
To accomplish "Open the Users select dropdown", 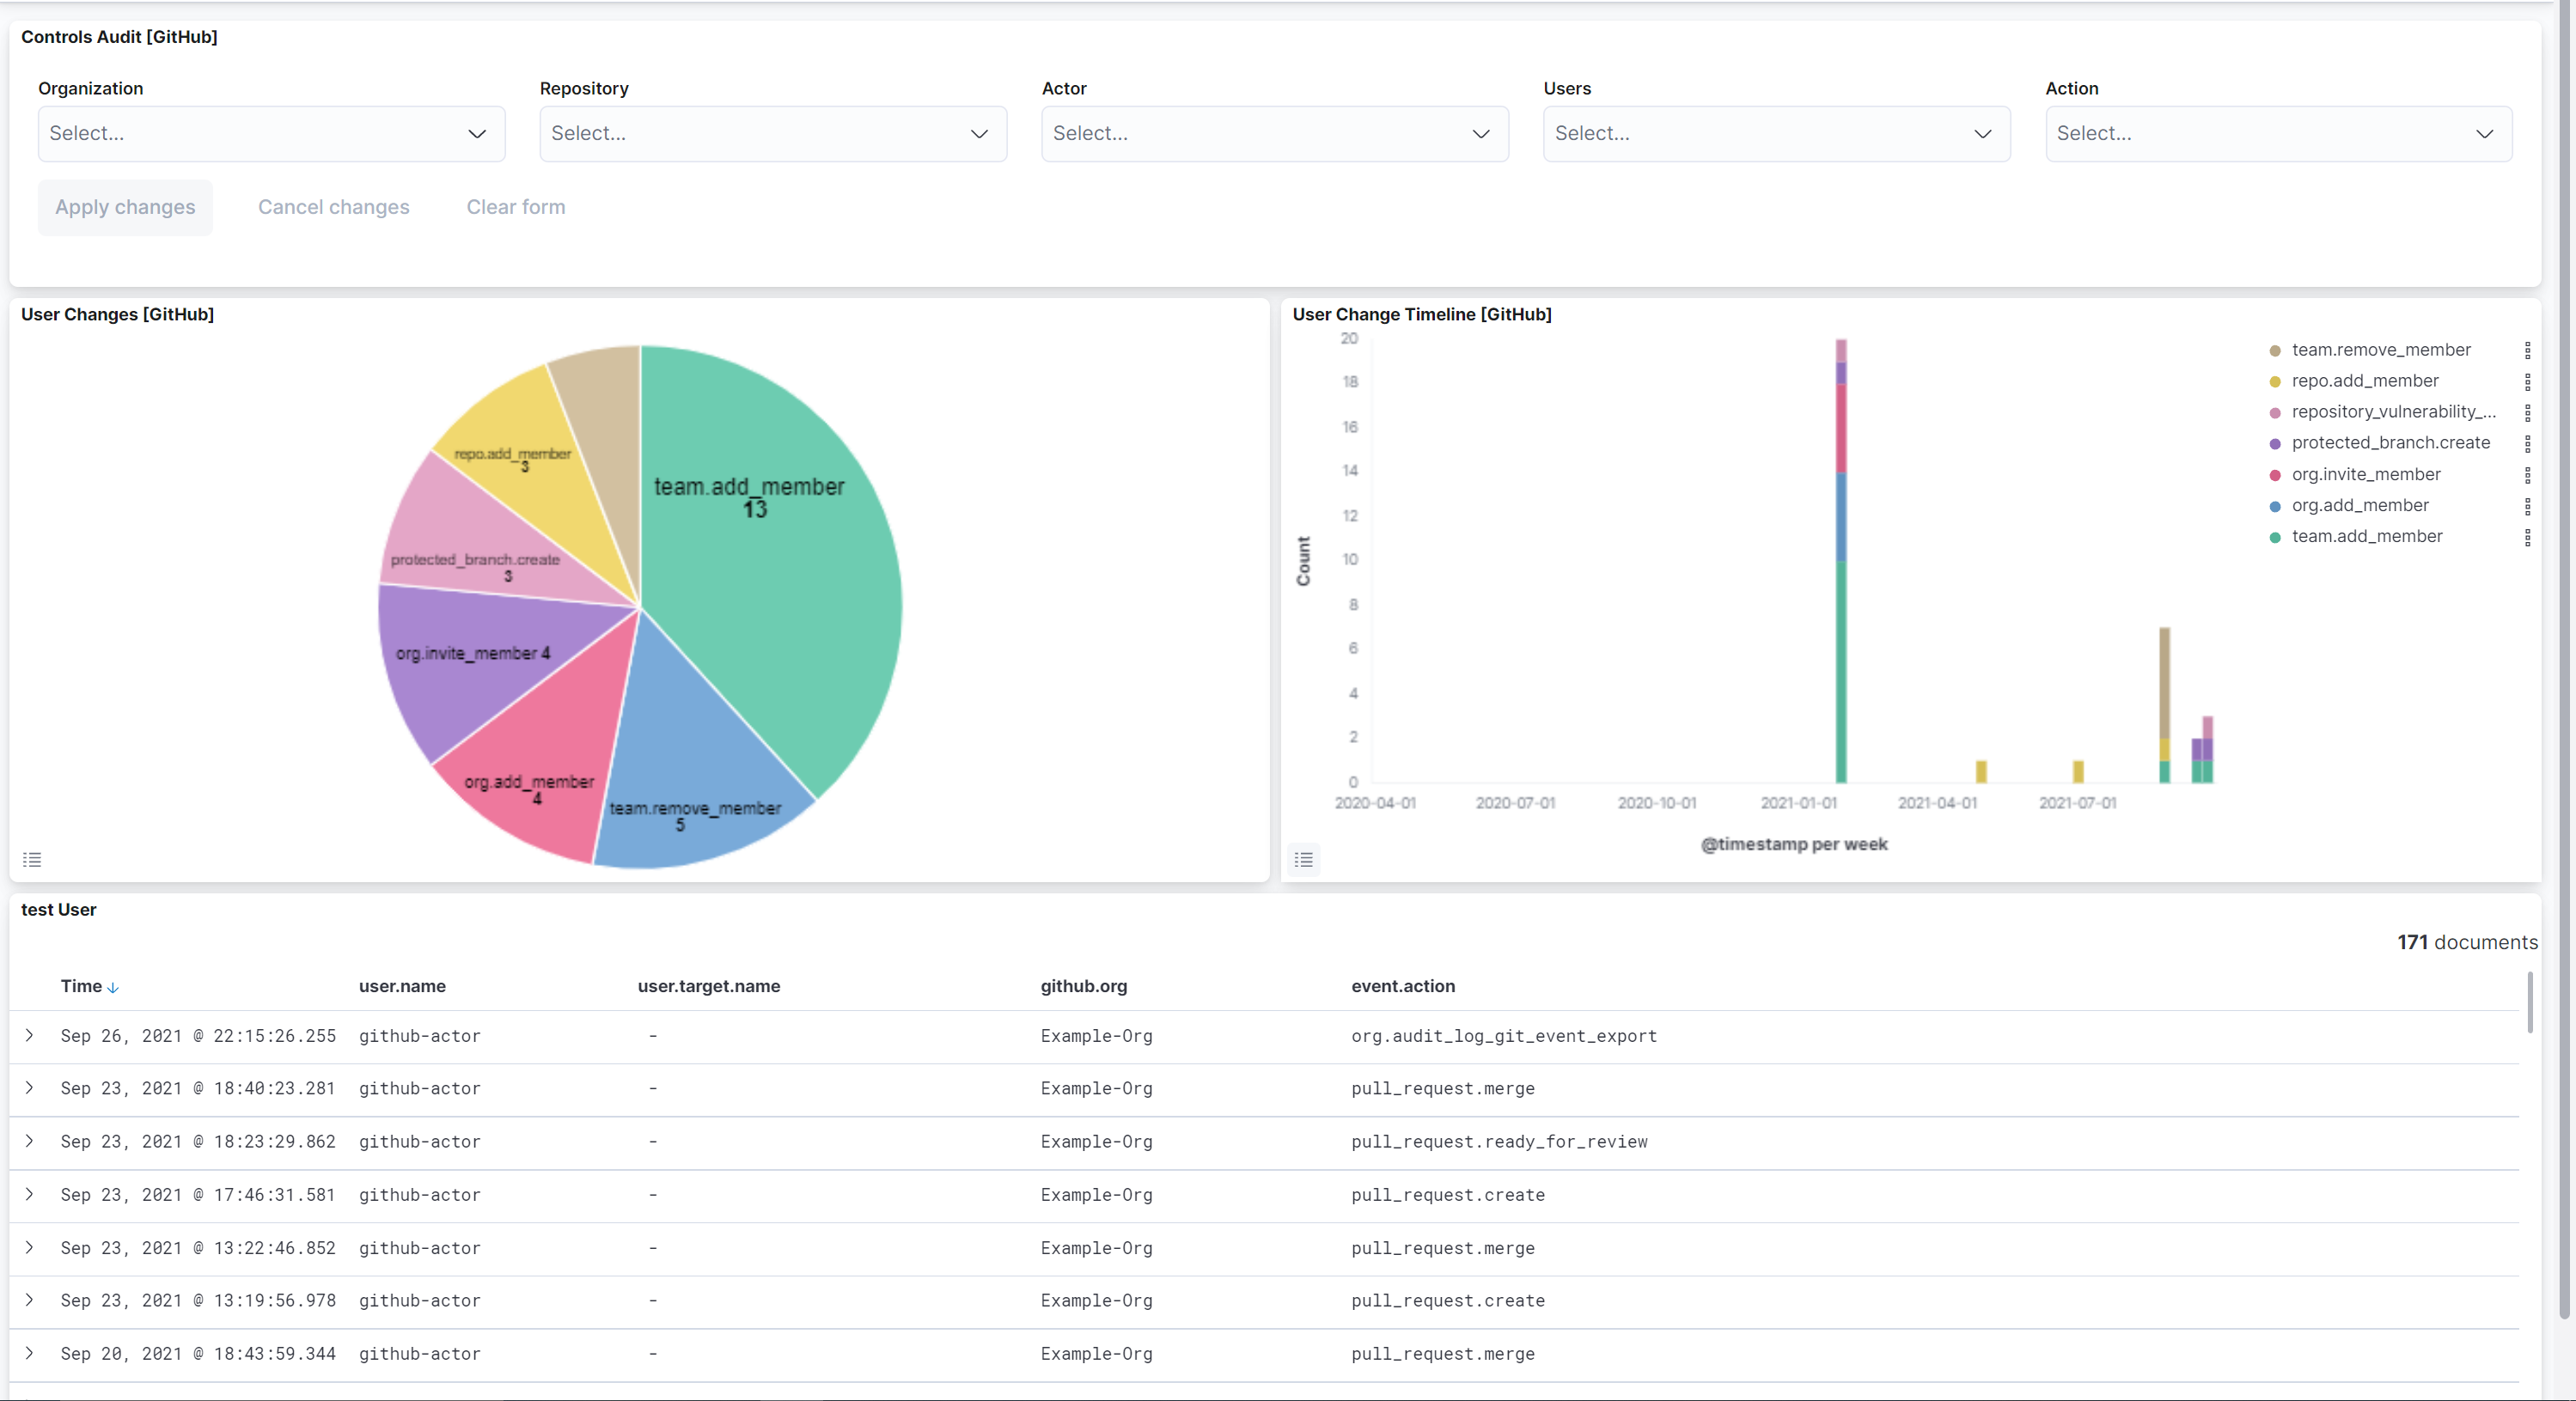I will click(x=1777, y=134).
